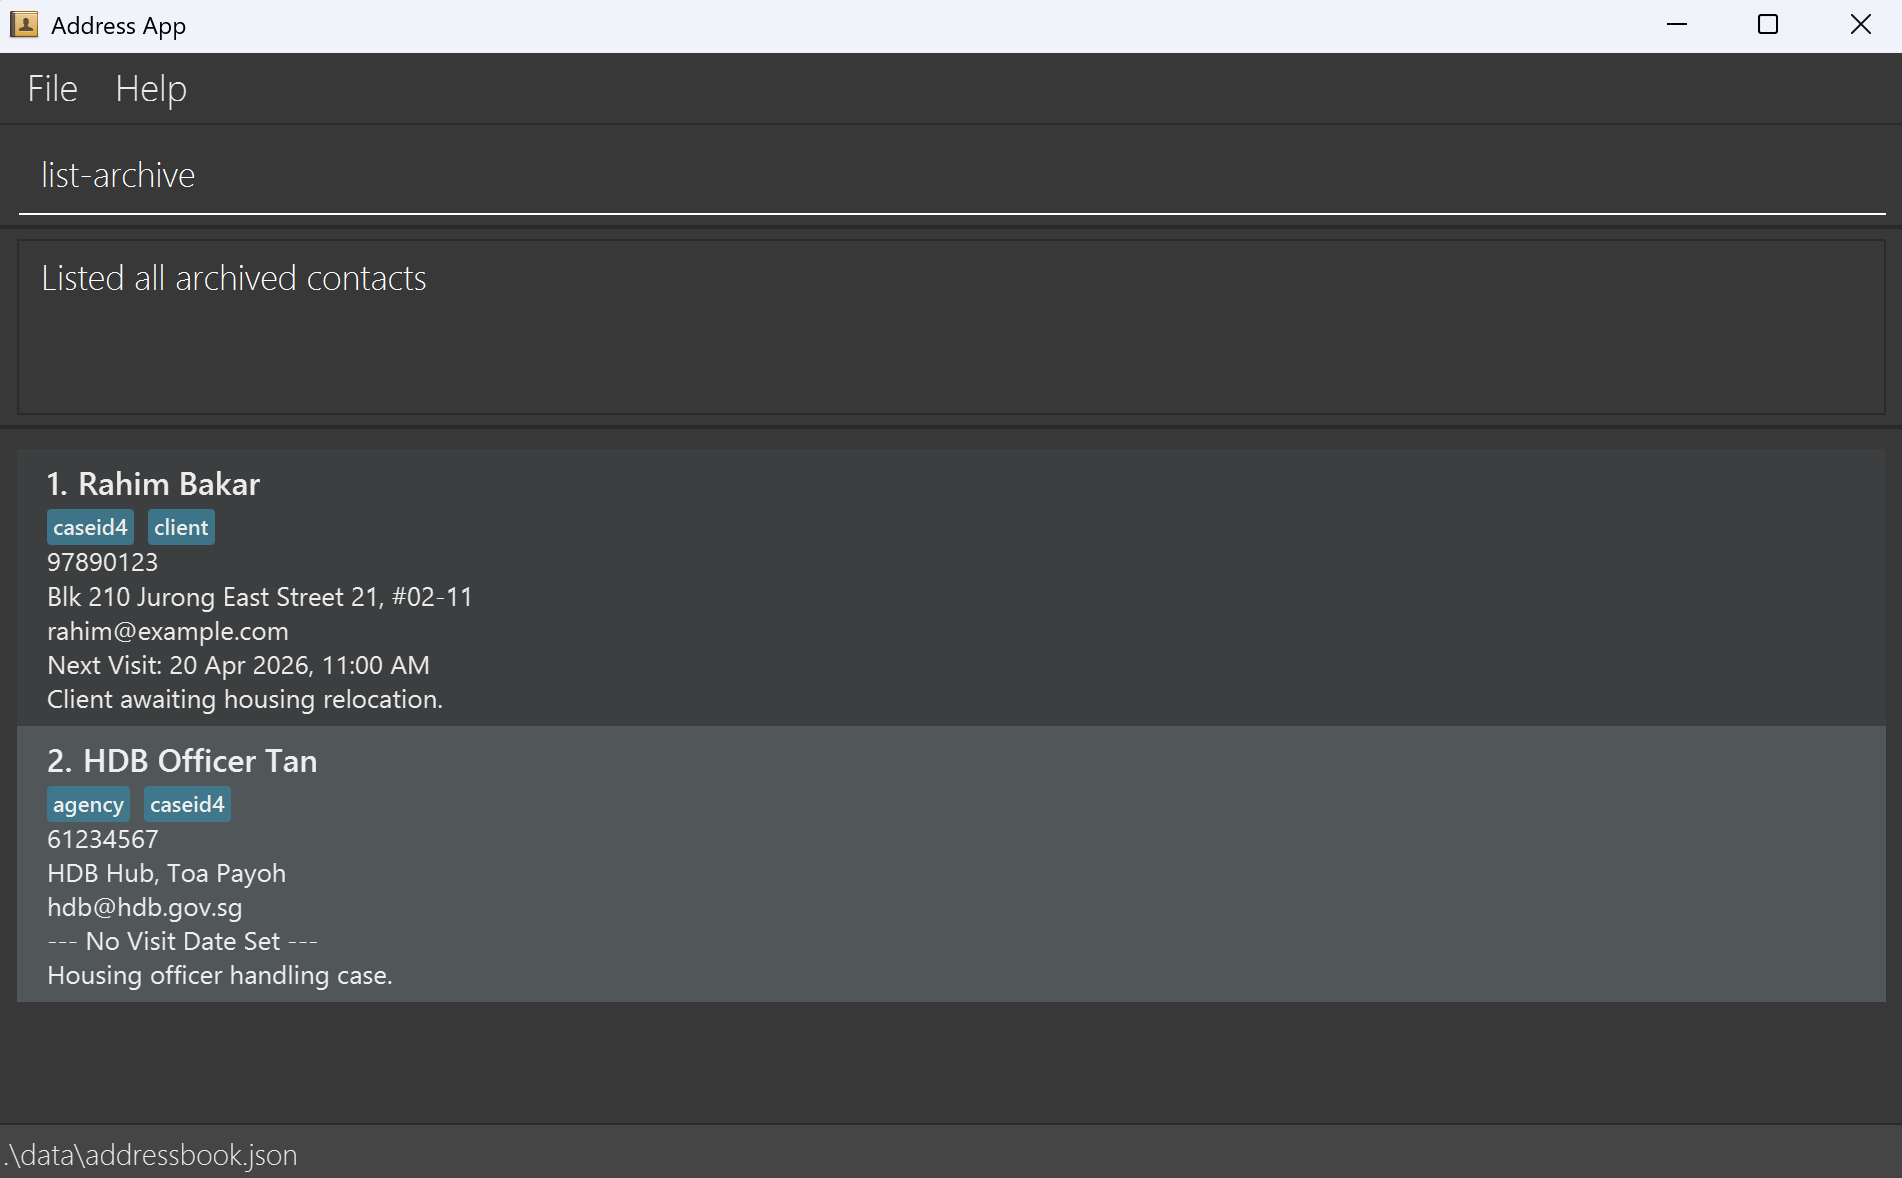Click Rahim Bakar's phone number 97890123
The height and width of the screenshot is (1178, 1902).
click(x=103, y=563)
